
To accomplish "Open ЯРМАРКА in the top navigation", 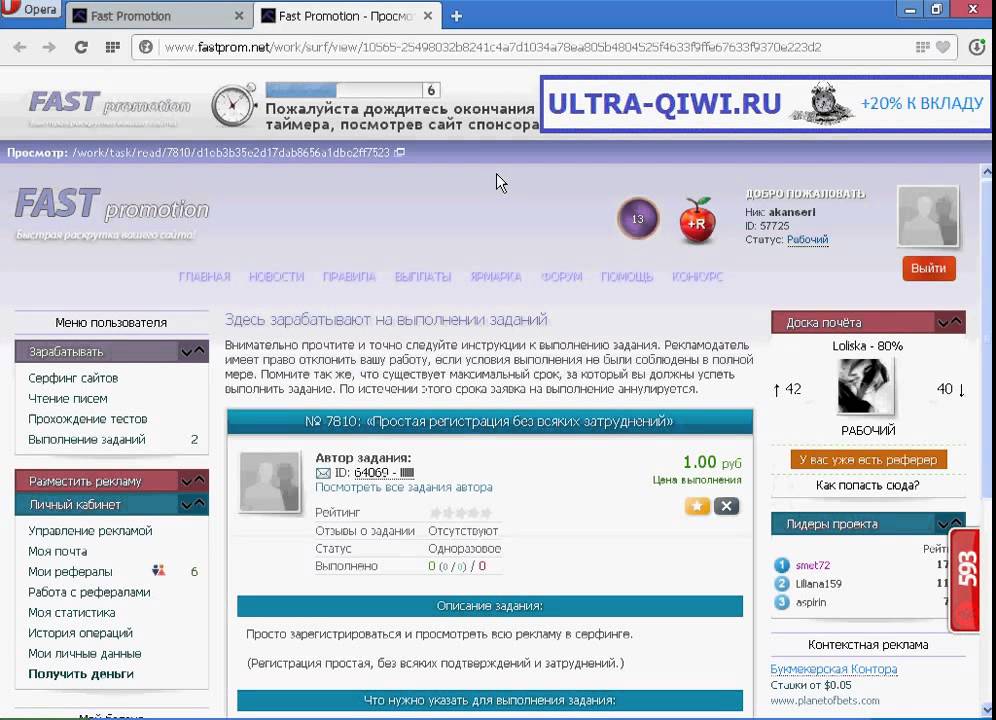I will (496, 276).
